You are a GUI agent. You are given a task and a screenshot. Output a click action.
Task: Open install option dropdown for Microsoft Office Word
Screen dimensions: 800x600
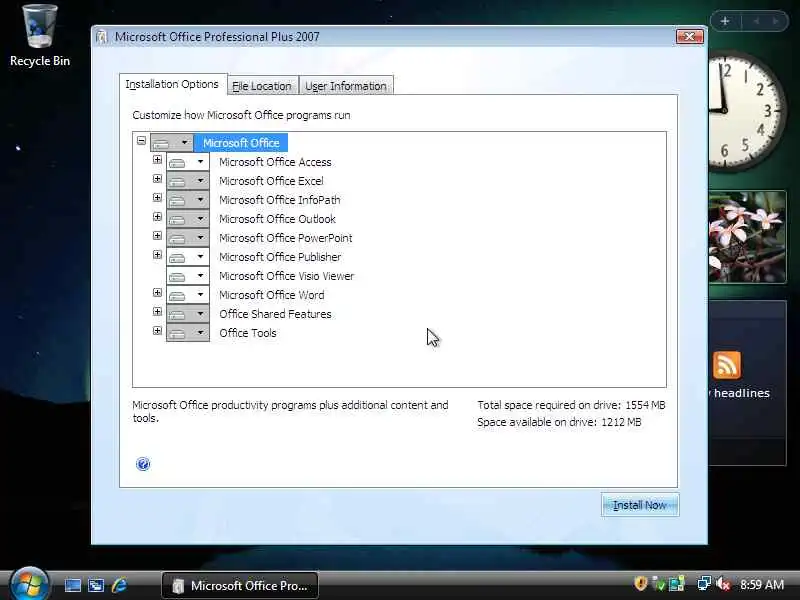[188, 295]
